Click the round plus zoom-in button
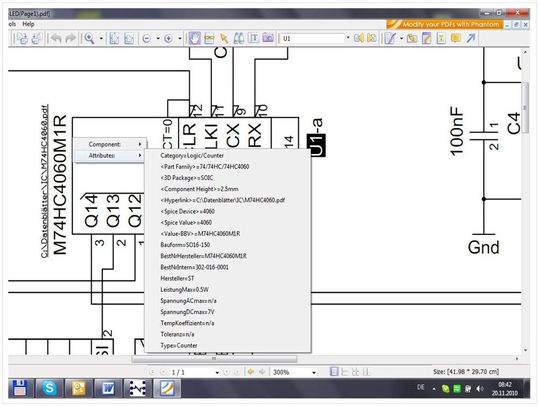Image resolution: width=540 pixels, height=407 pixels. click(x=168, y=39)
